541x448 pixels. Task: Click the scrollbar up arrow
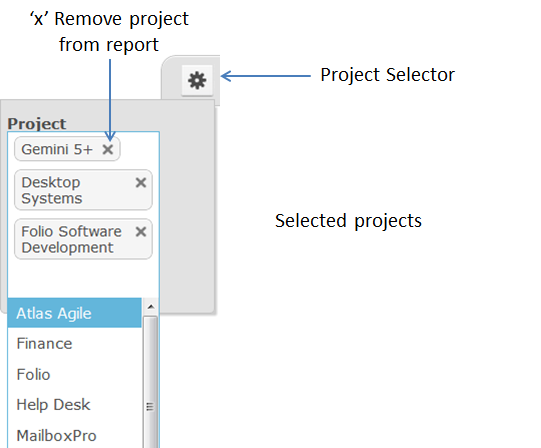pos(151,306)
